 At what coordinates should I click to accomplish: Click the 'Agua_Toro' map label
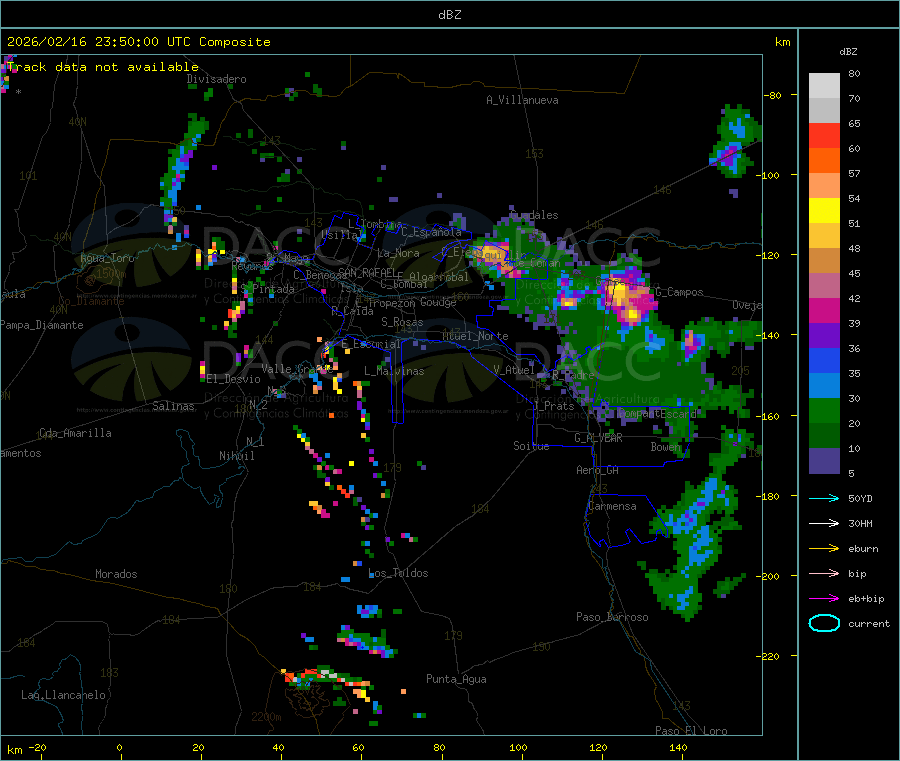107,258
